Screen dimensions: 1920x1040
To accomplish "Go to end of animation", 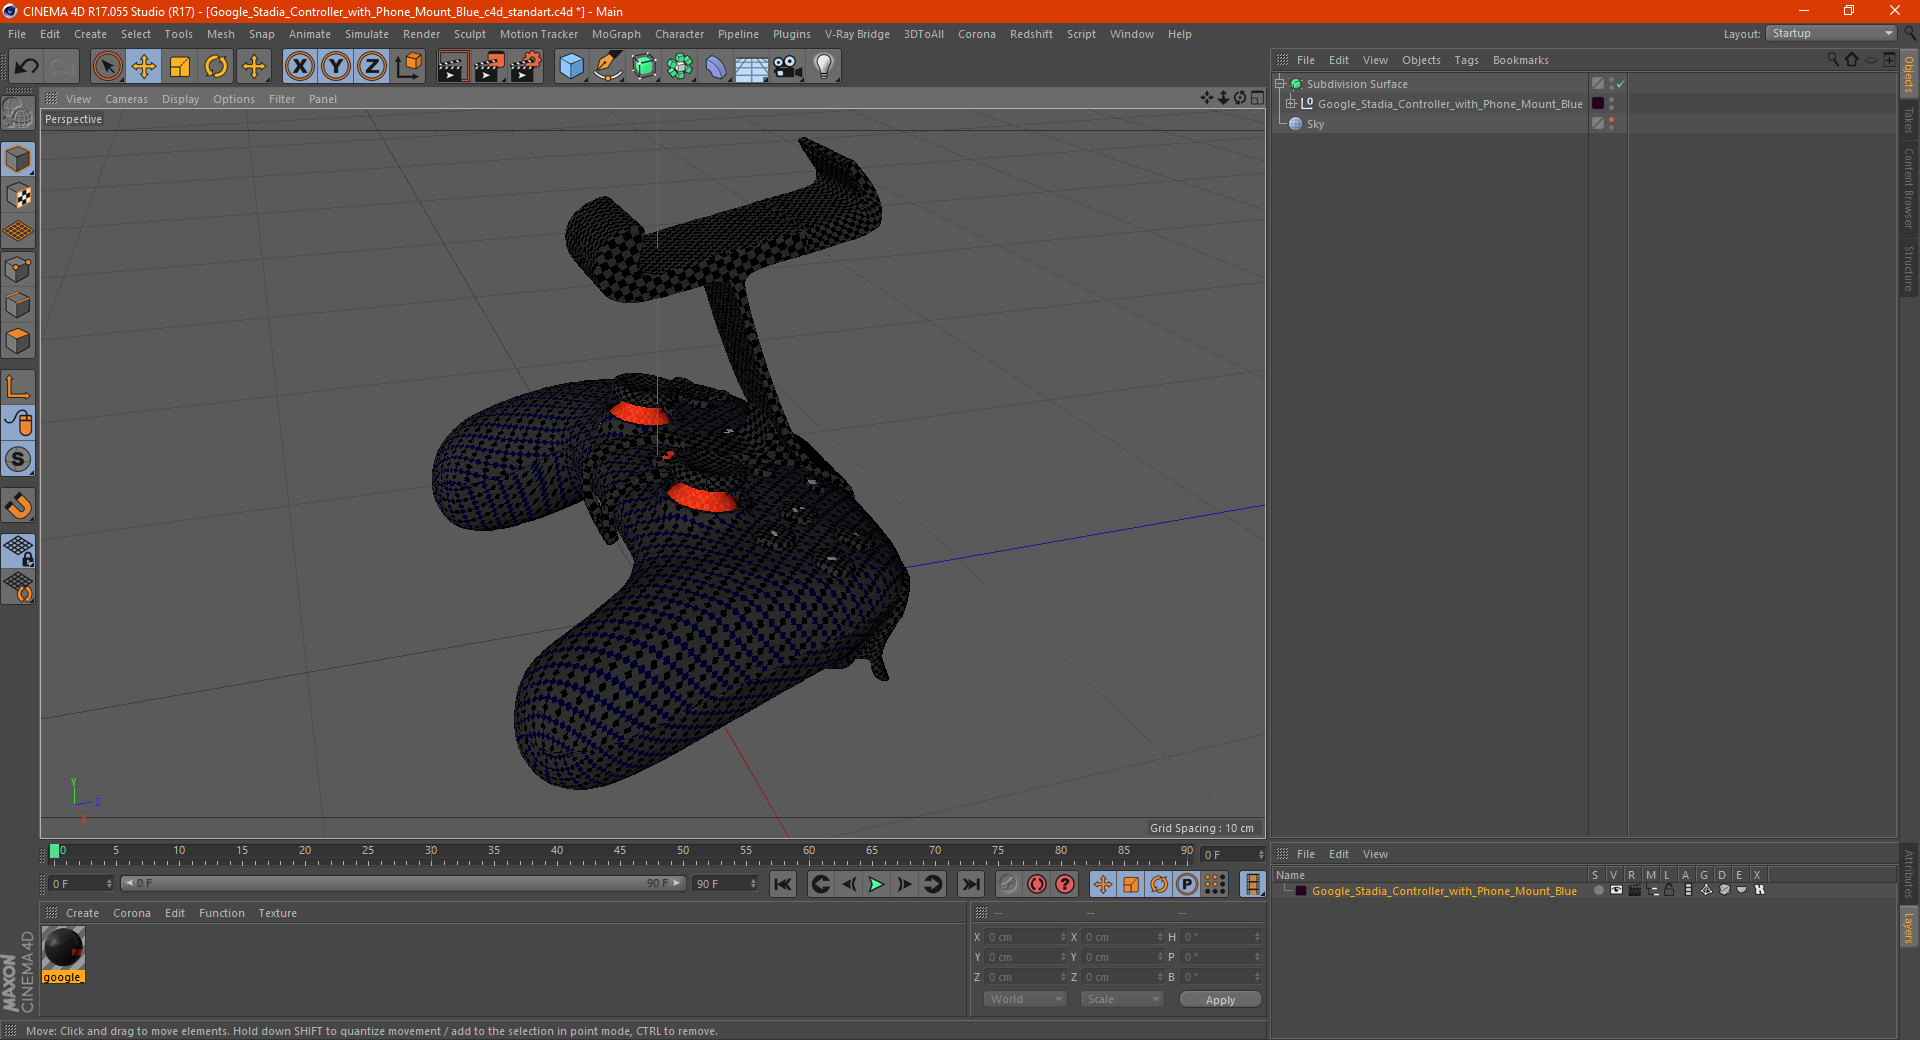I will tap(971, 884).
